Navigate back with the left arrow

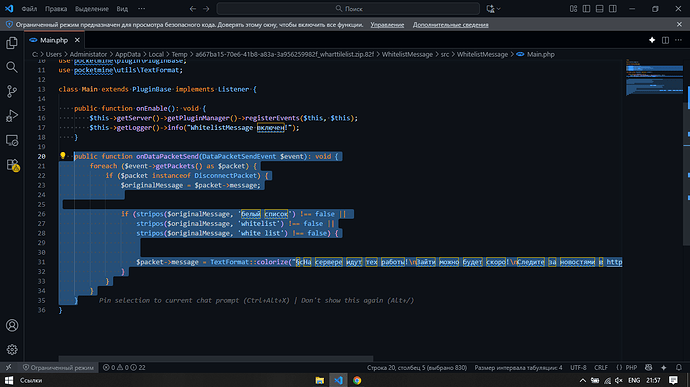tap(193, 9)
